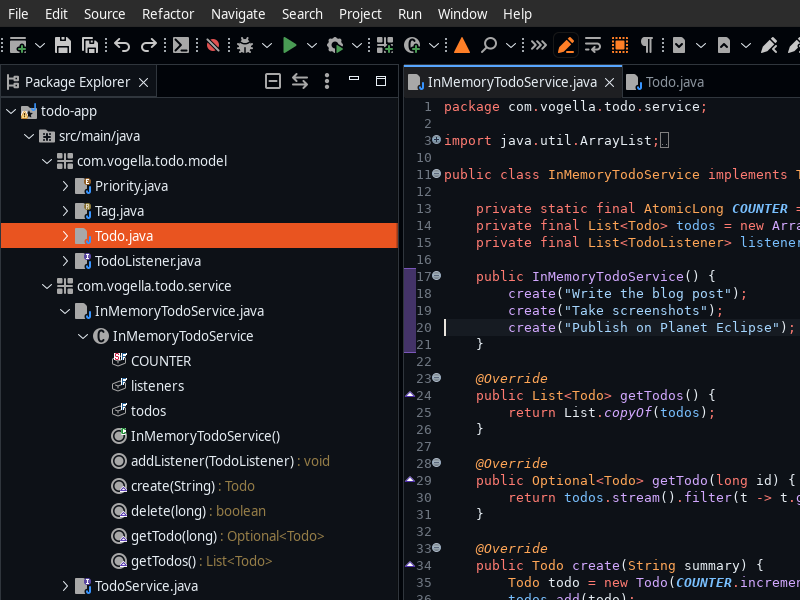Collapse the getTodos fold at line 23
Viewport: 800px width, 600px height.
(x=436, y=378)
